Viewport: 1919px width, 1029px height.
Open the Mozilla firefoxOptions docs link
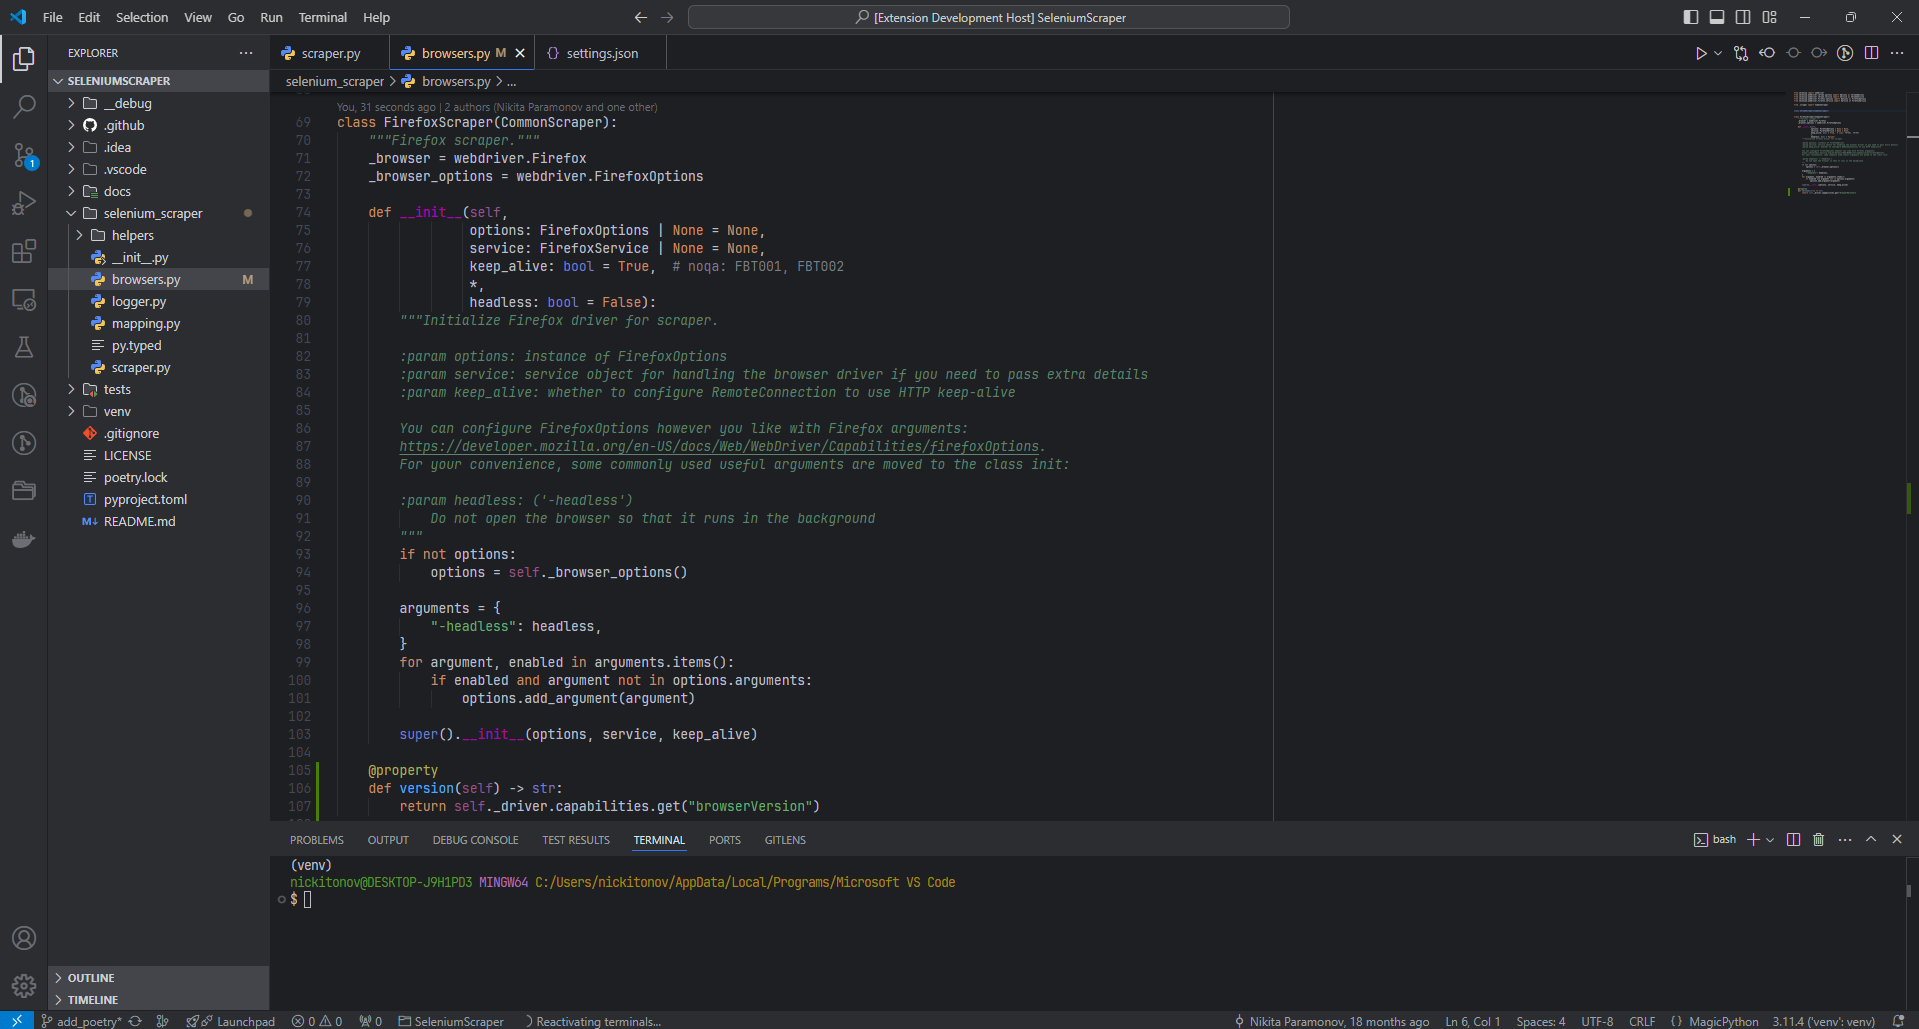click(x=719, y=447)
